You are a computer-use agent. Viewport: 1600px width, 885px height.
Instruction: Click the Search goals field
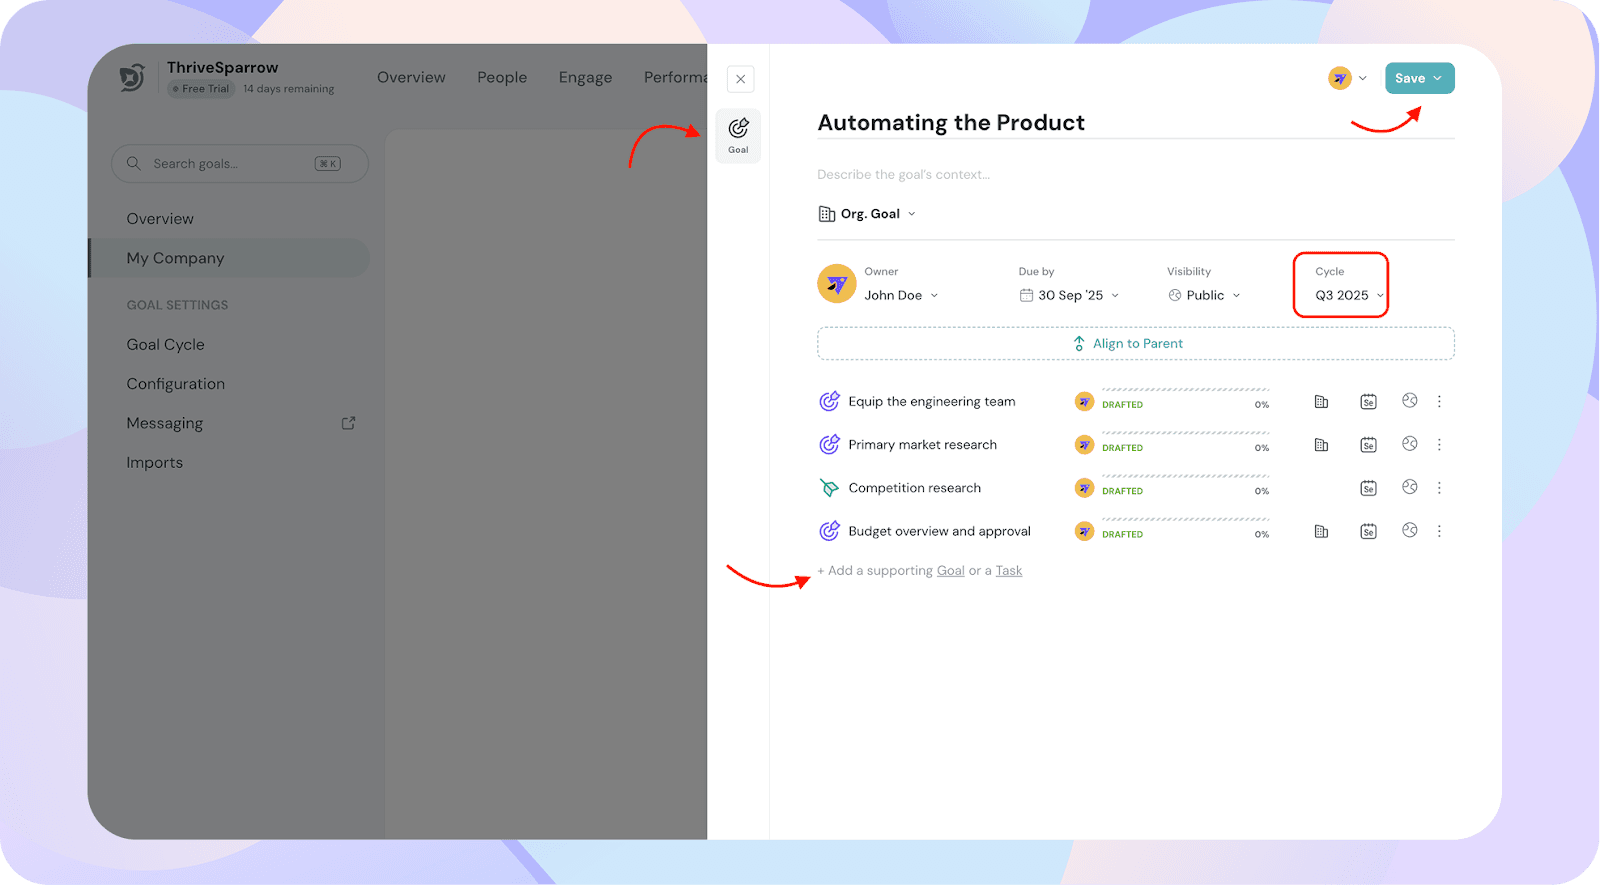240,163
